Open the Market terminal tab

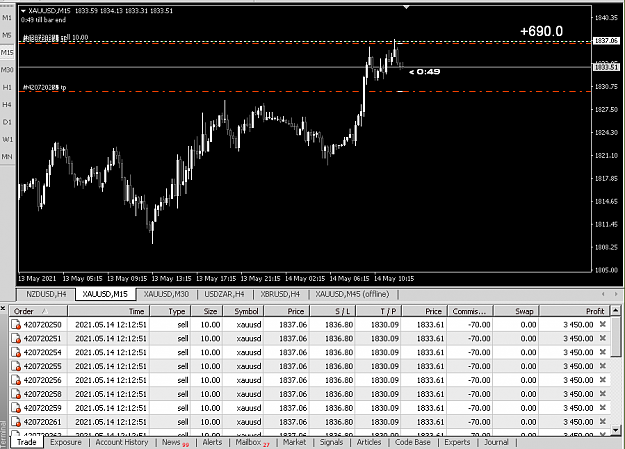[295, 442]
